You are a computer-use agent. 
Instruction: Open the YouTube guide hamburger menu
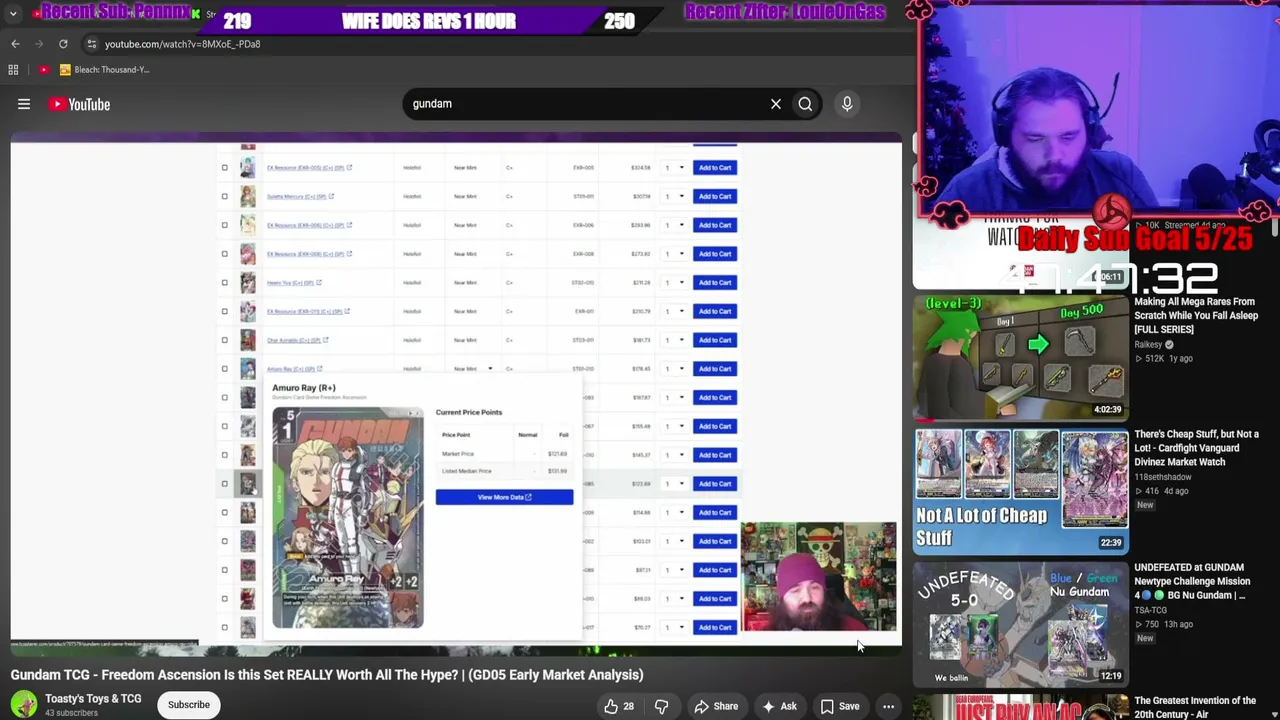coord(24,104)
